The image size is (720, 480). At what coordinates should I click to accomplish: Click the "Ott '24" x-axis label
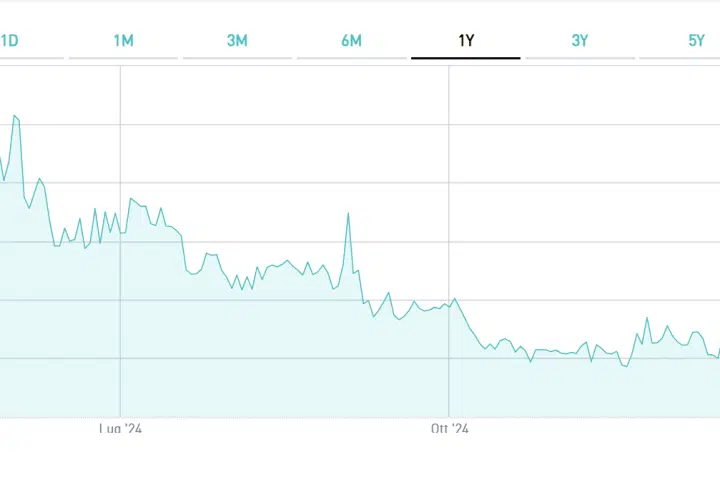coord(450,429)
